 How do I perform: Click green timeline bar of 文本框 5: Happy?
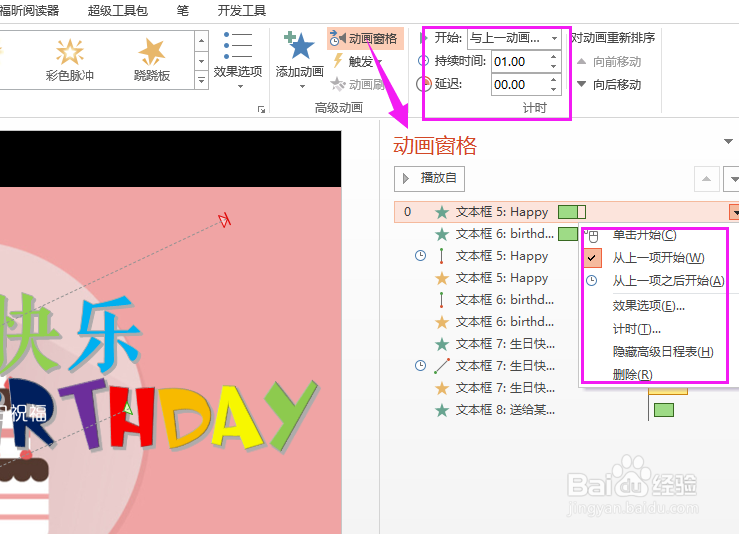coord(572,212)
